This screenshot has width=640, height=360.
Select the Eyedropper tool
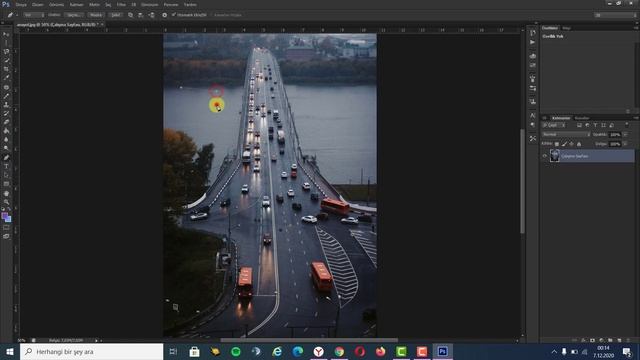(x=6, y=78)
